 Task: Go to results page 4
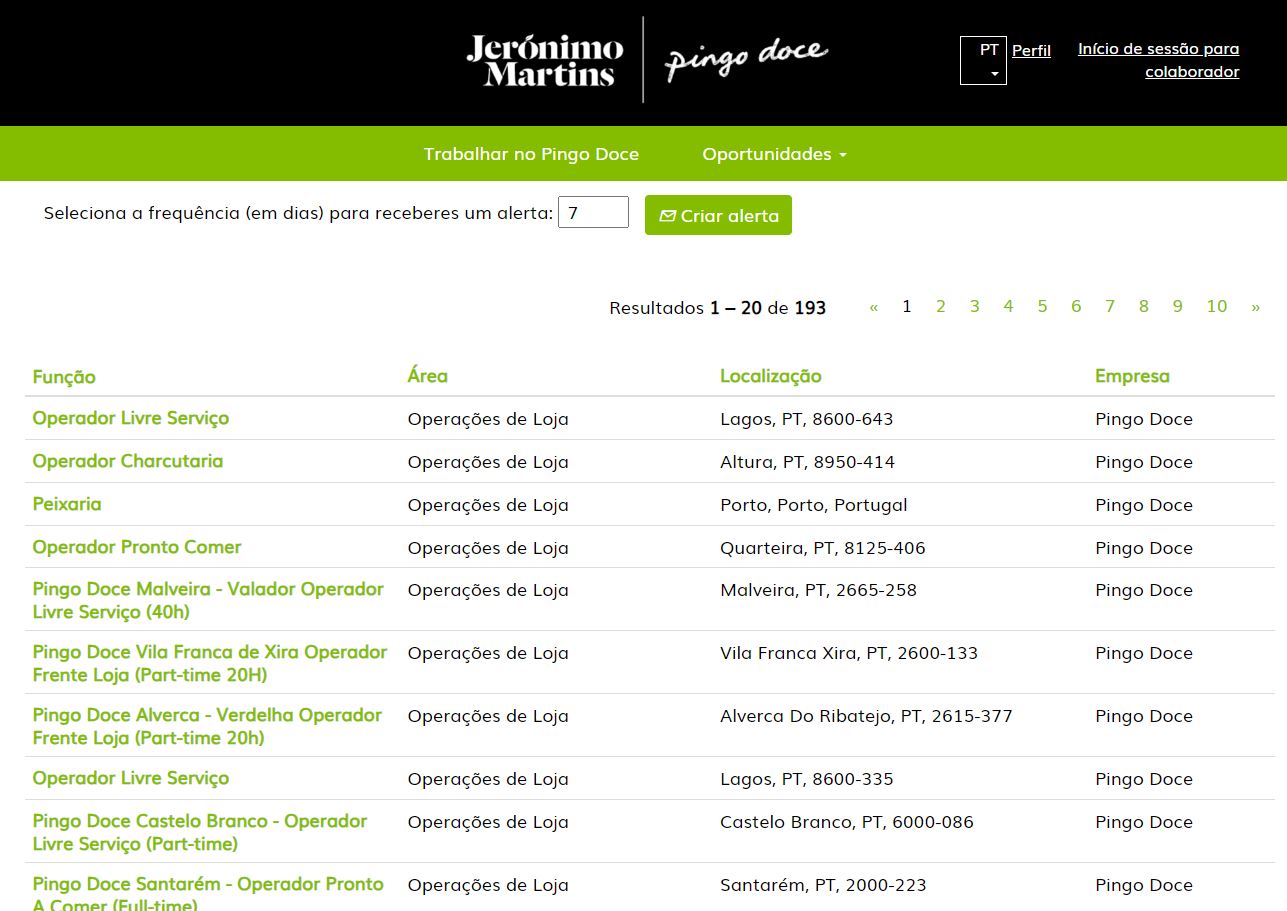coord(1008,306)
